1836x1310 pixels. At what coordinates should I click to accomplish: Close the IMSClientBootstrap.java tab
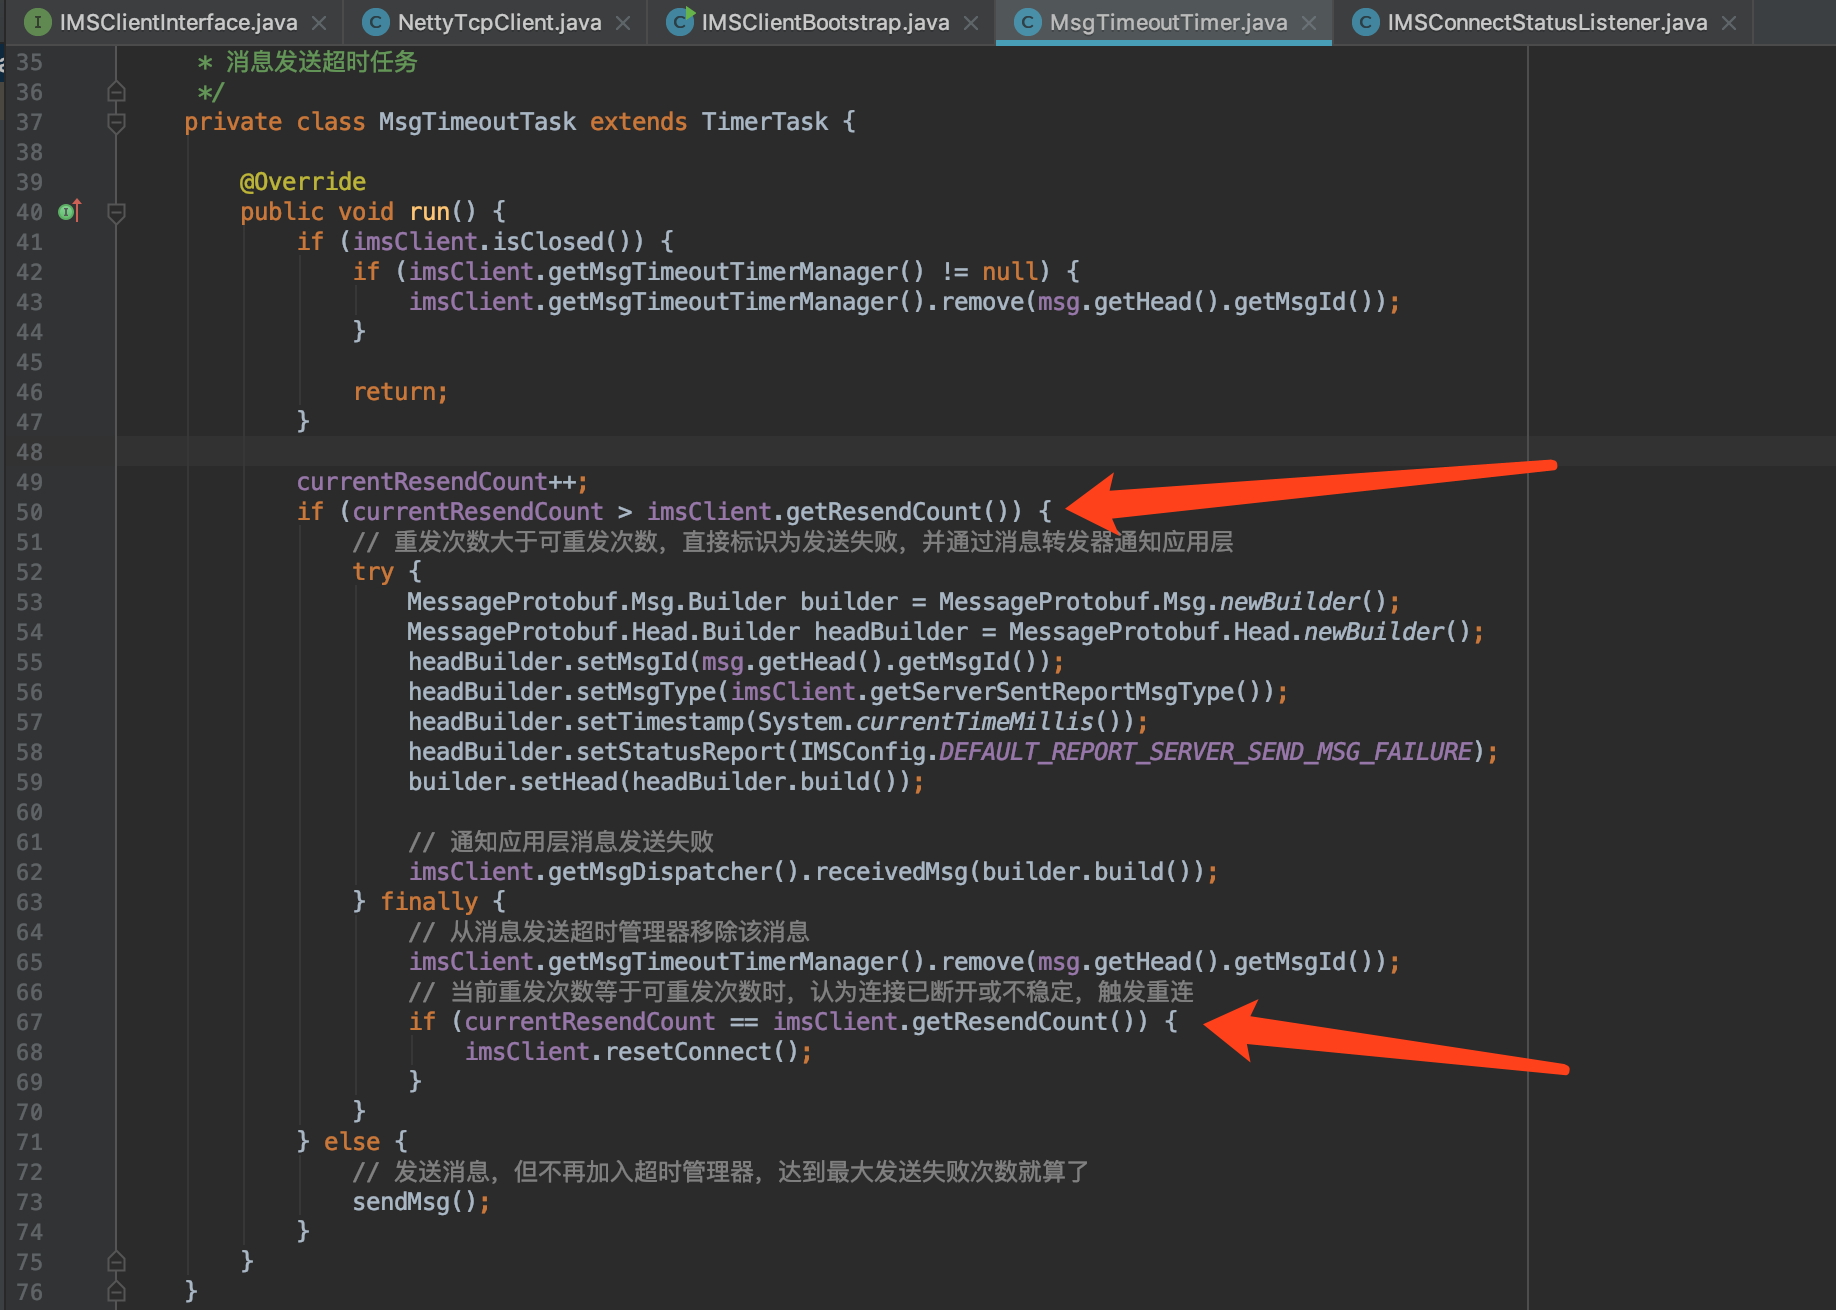point(971,21)
